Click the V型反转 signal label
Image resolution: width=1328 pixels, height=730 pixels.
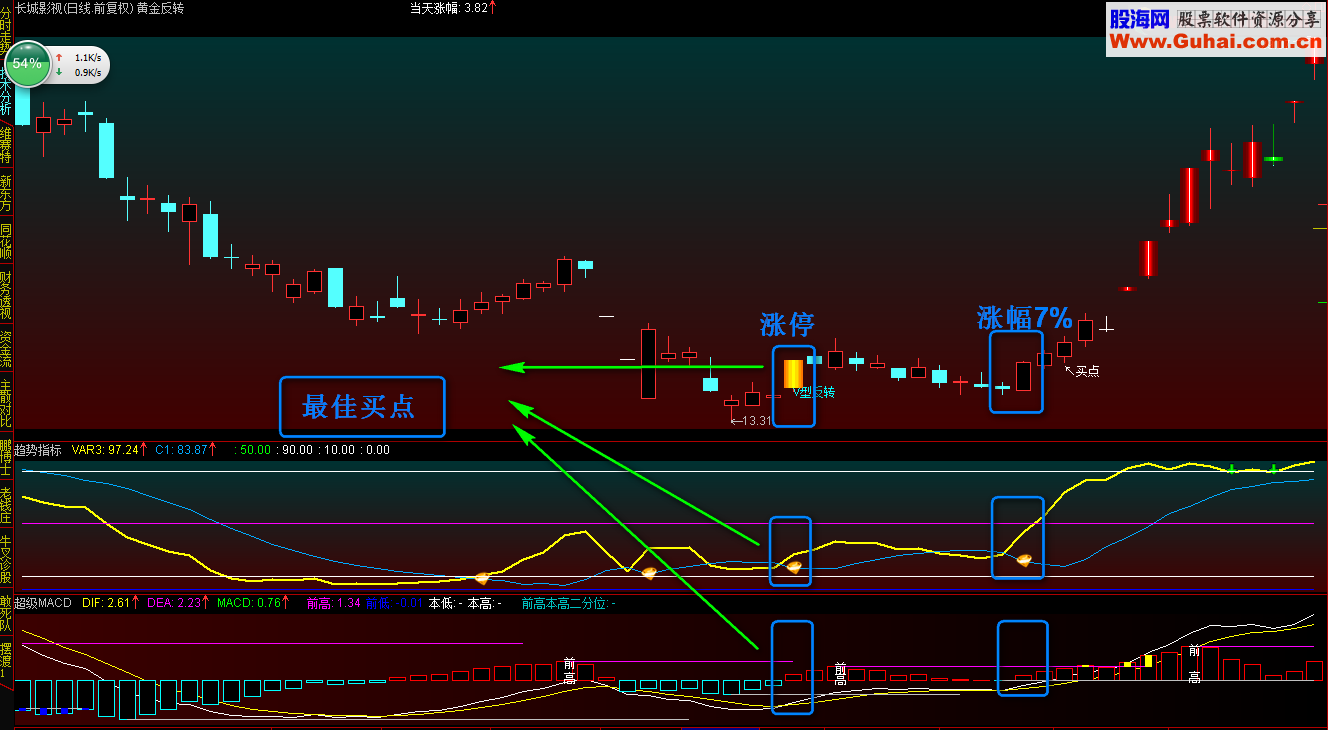click(x=814, y=392)
